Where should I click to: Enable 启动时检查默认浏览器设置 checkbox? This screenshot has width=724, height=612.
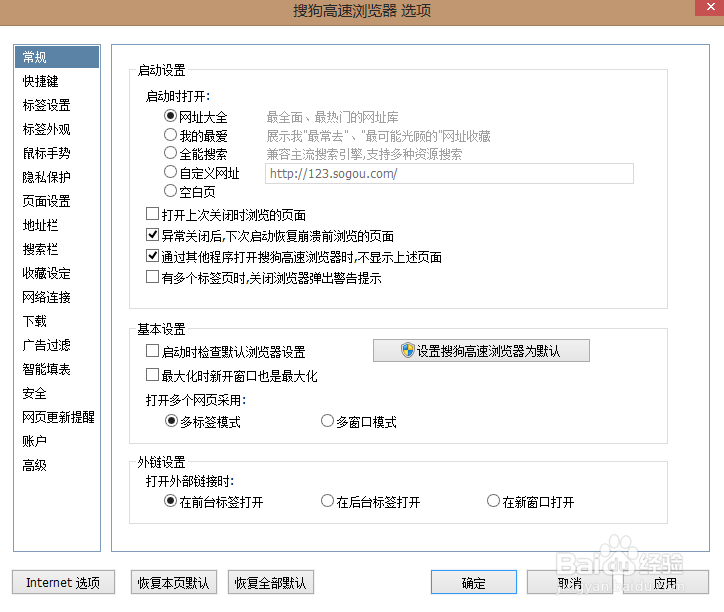(152, 351)
